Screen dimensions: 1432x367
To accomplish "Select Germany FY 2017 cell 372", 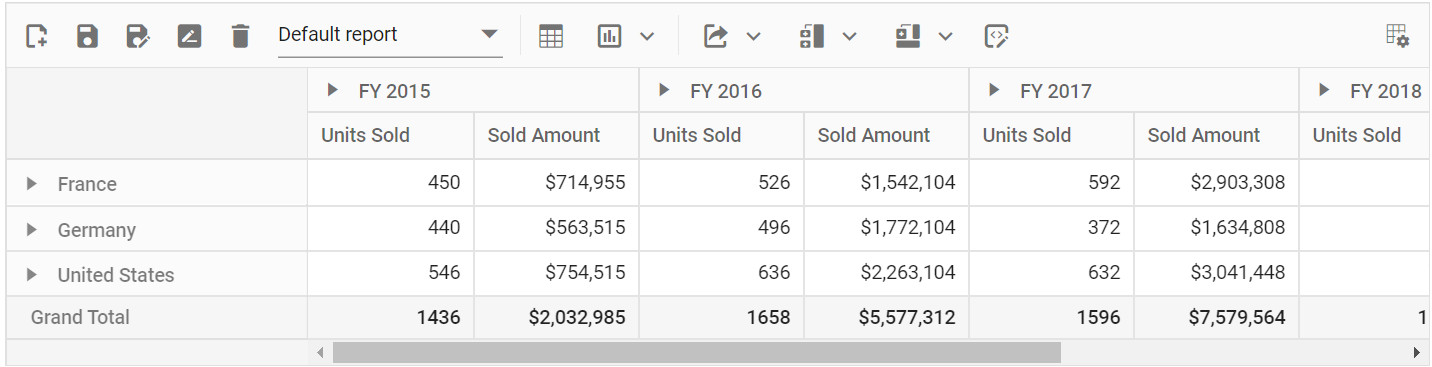I will [x=1051, y=228].
